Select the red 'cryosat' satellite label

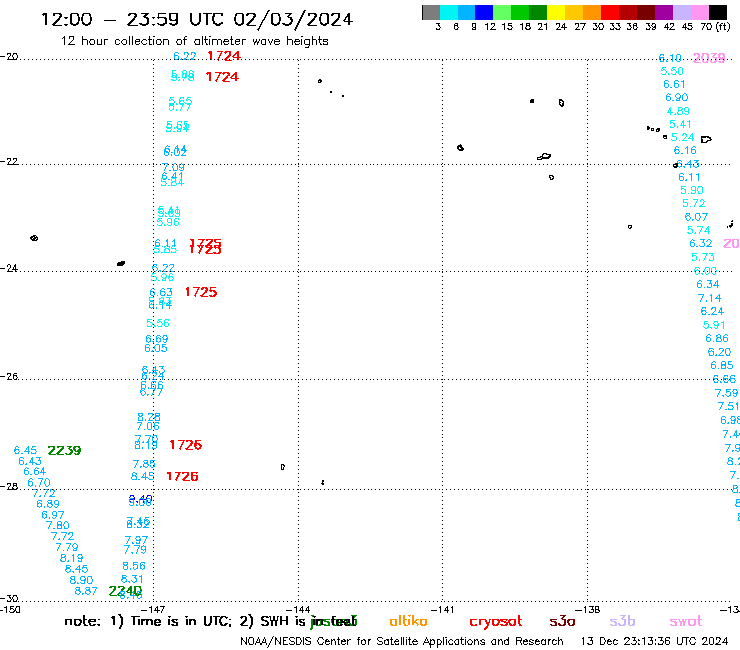(x=496, y=621)
